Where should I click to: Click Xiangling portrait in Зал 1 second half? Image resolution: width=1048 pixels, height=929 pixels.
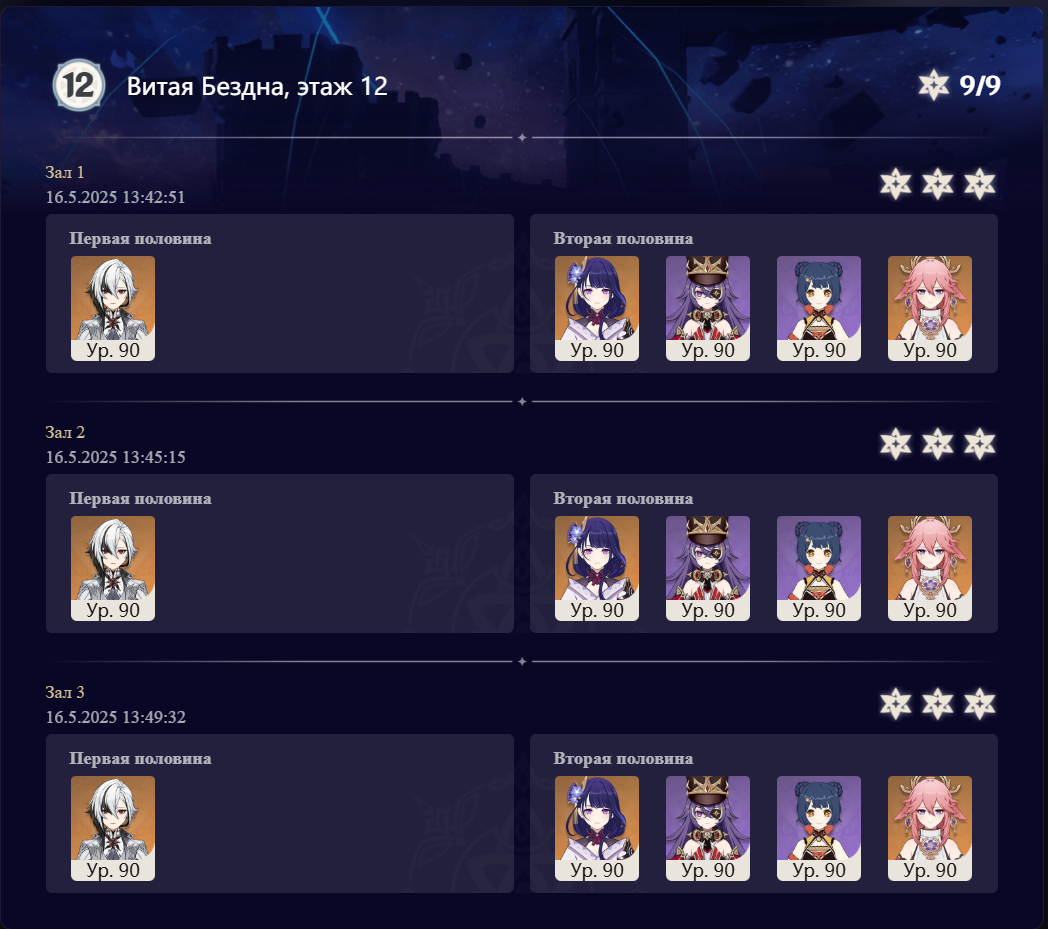[819, 308]
